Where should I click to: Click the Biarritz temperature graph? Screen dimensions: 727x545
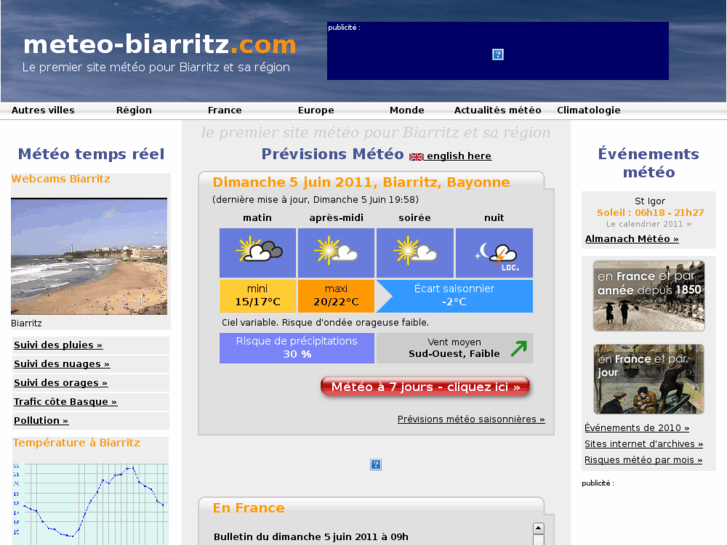pyautogui.click(x=90, y=504)
